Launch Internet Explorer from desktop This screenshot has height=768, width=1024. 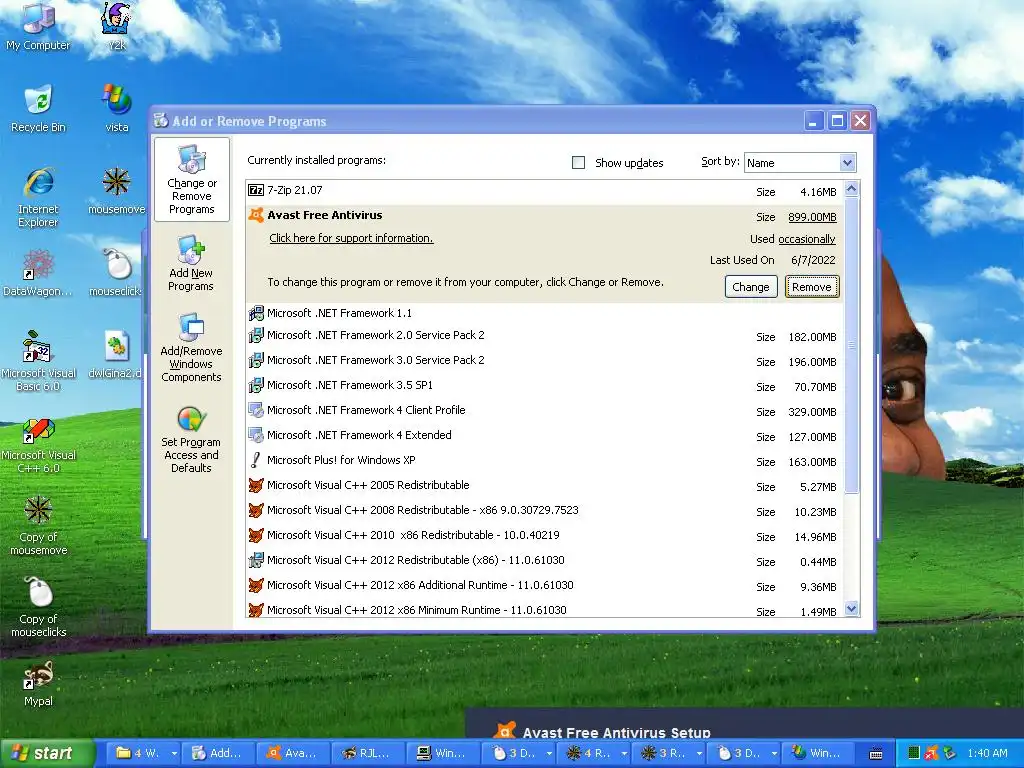click(38, 197)
